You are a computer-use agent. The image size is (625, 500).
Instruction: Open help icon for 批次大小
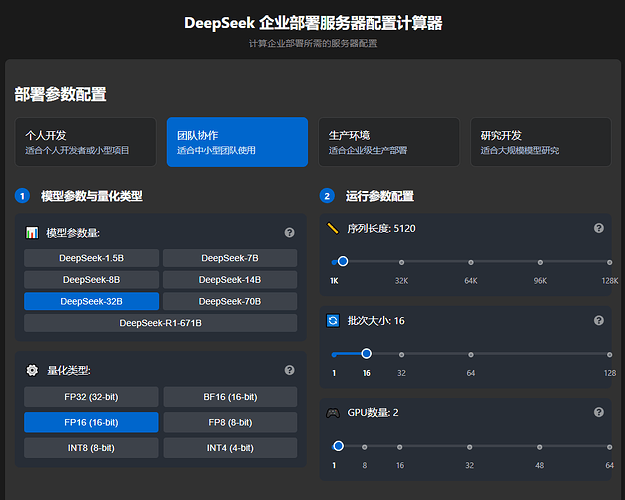pyautogui.click(x=598, y=320)
